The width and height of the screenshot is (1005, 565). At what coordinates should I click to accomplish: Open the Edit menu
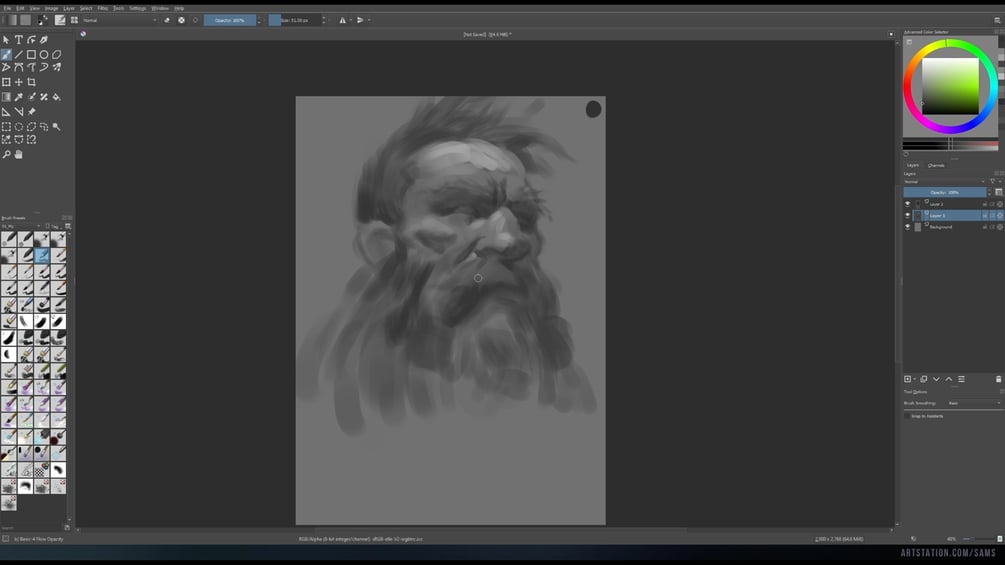coord(20,8)
